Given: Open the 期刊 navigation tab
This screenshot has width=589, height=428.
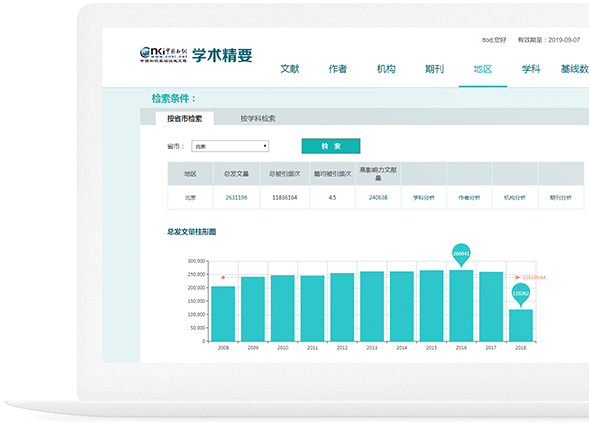Looking at the screenshot, I should pyautogui.click(x=434, y=69).
